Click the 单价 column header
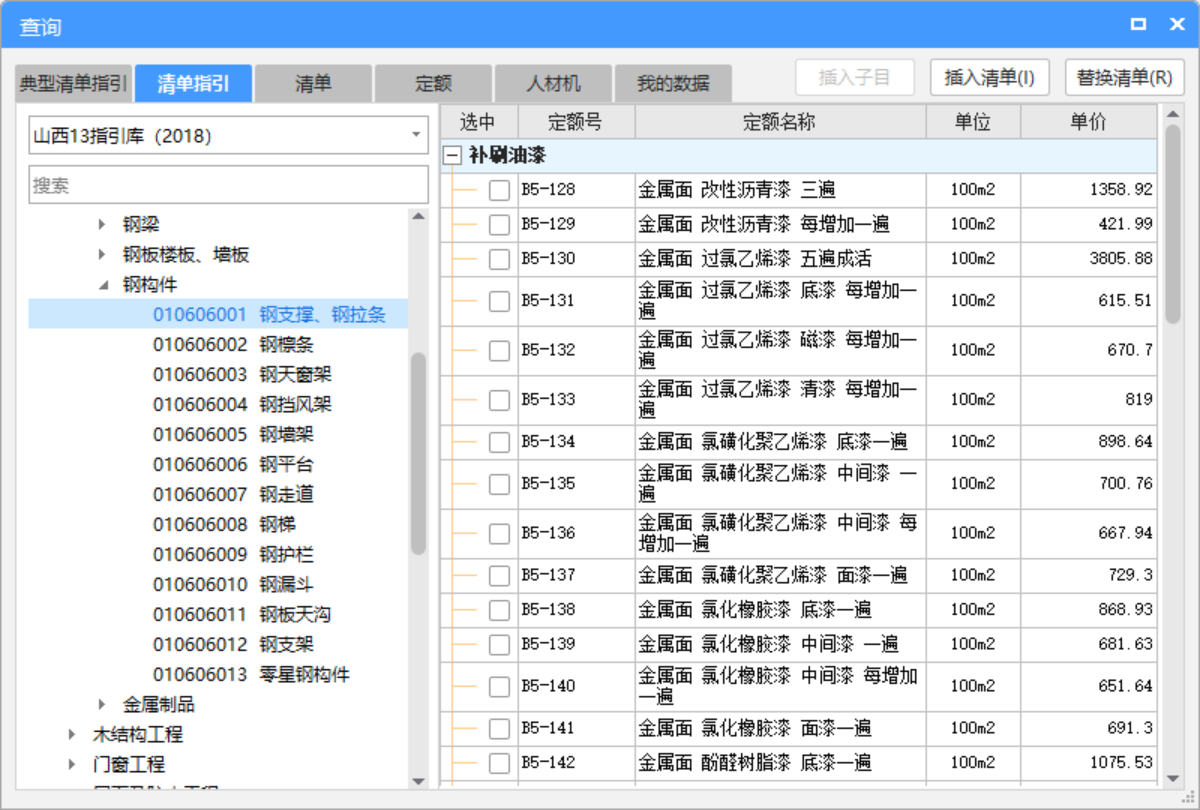Image resolution: width=1200 pixels, height=810 pixels. tap(1088, 123)
